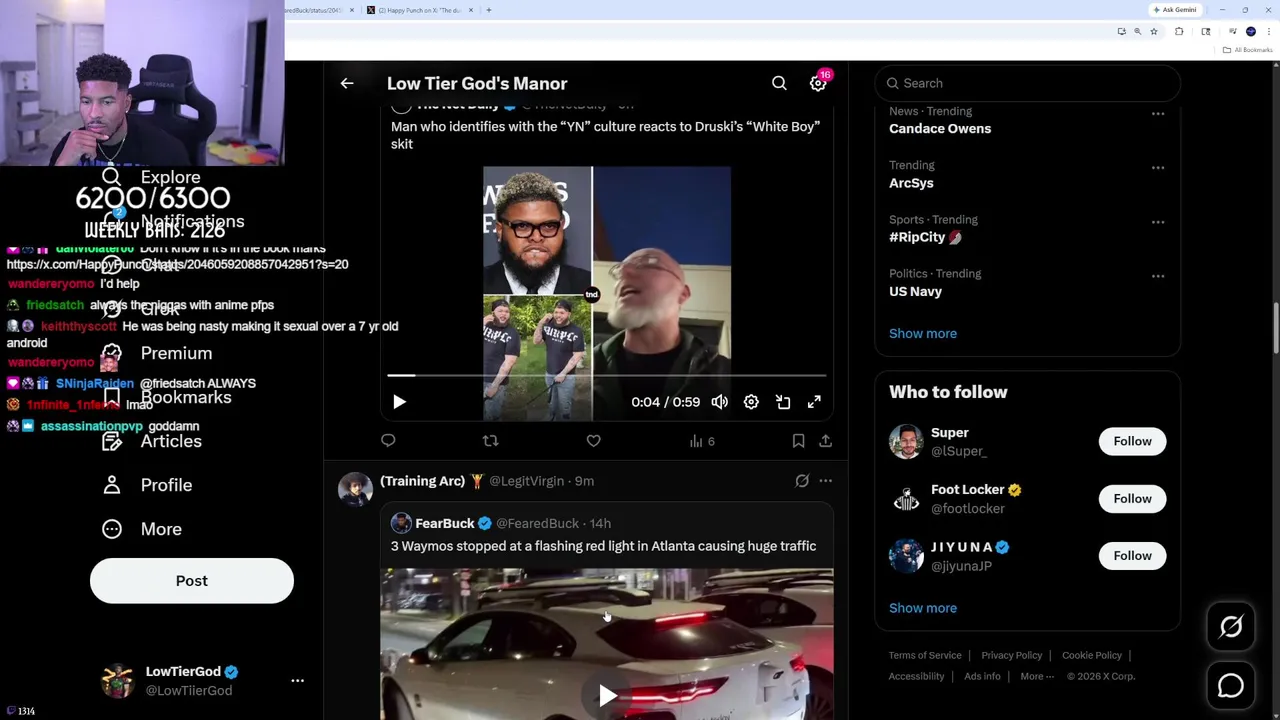Open Accessibility footer link
Viewport: 1280px width, 720px height.
[916, 677]
